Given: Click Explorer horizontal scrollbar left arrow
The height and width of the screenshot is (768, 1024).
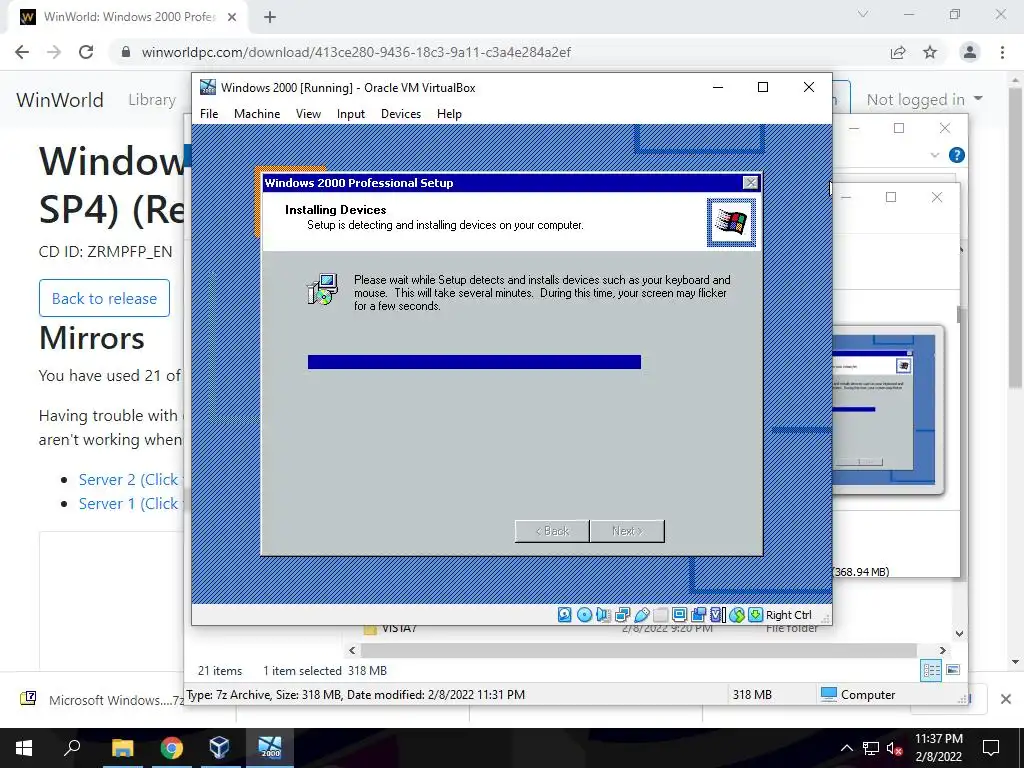Looking at the screenshot, I should pos(353,650).
